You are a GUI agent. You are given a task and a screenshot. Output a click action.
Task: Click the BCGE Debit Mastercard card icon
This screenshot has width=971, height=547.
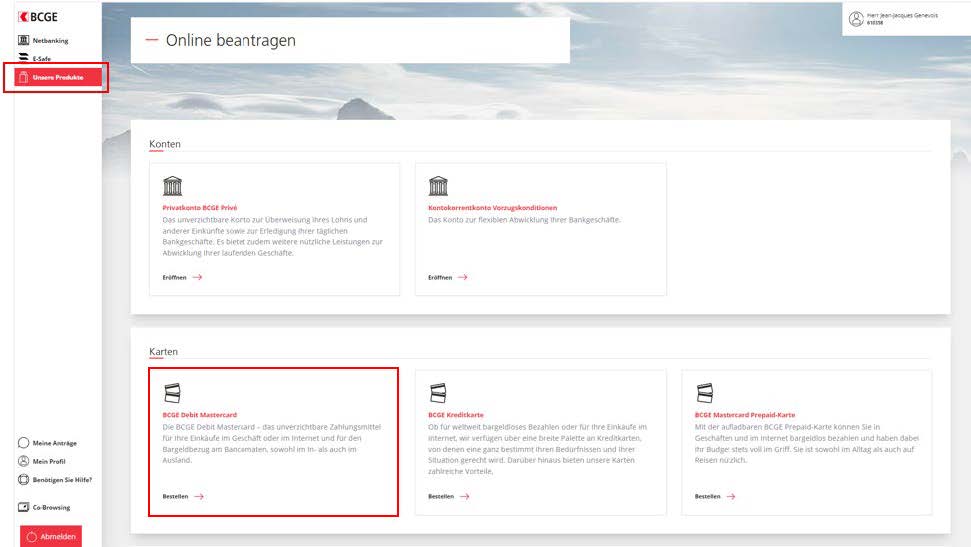tap(172, 393)
